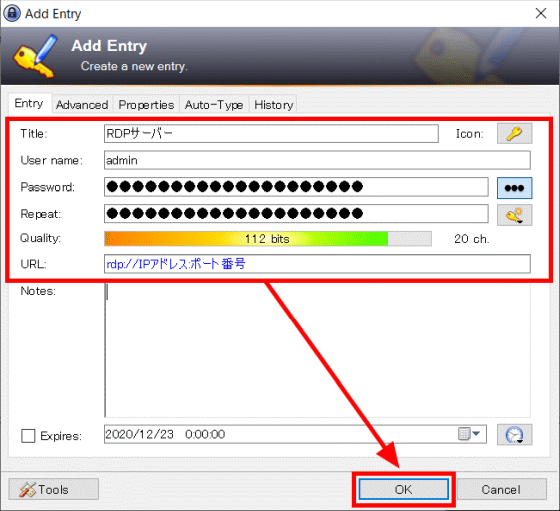The width and height of the screenshot is (560, 511).
Task: Open the entry icon picker key button
Action: (514, 134)
